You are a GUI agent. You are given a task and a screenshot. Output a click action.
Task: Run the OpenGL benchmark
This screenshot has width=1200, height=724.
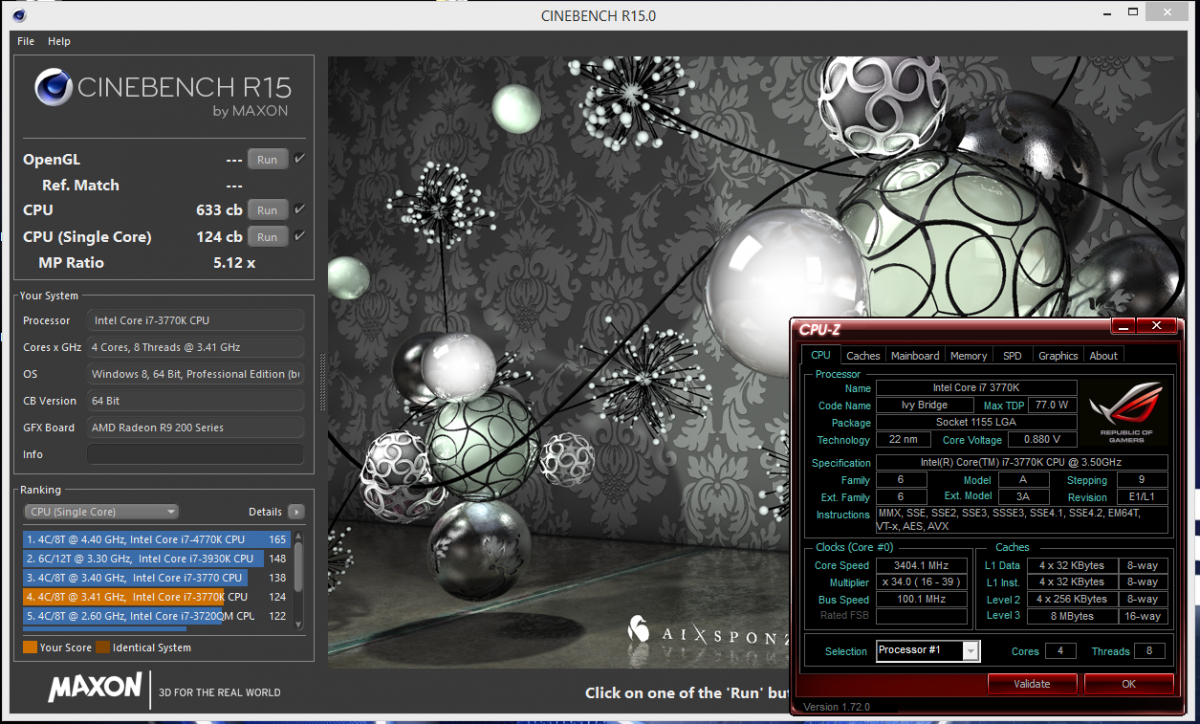tap(267, 159)
